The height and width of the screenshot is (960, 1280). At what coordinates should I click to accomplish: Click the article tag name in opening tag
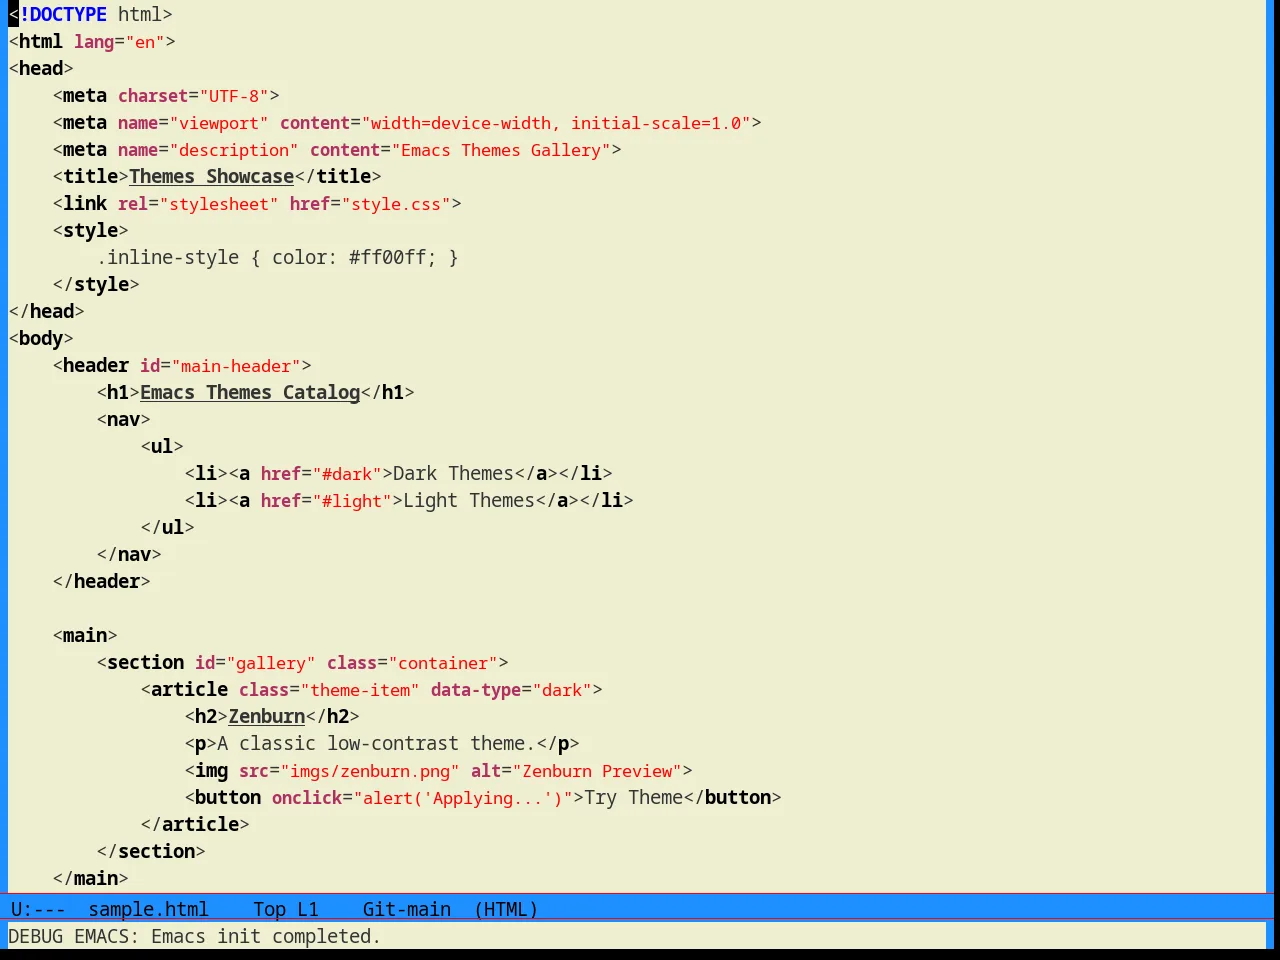click(x=189, y=689)
